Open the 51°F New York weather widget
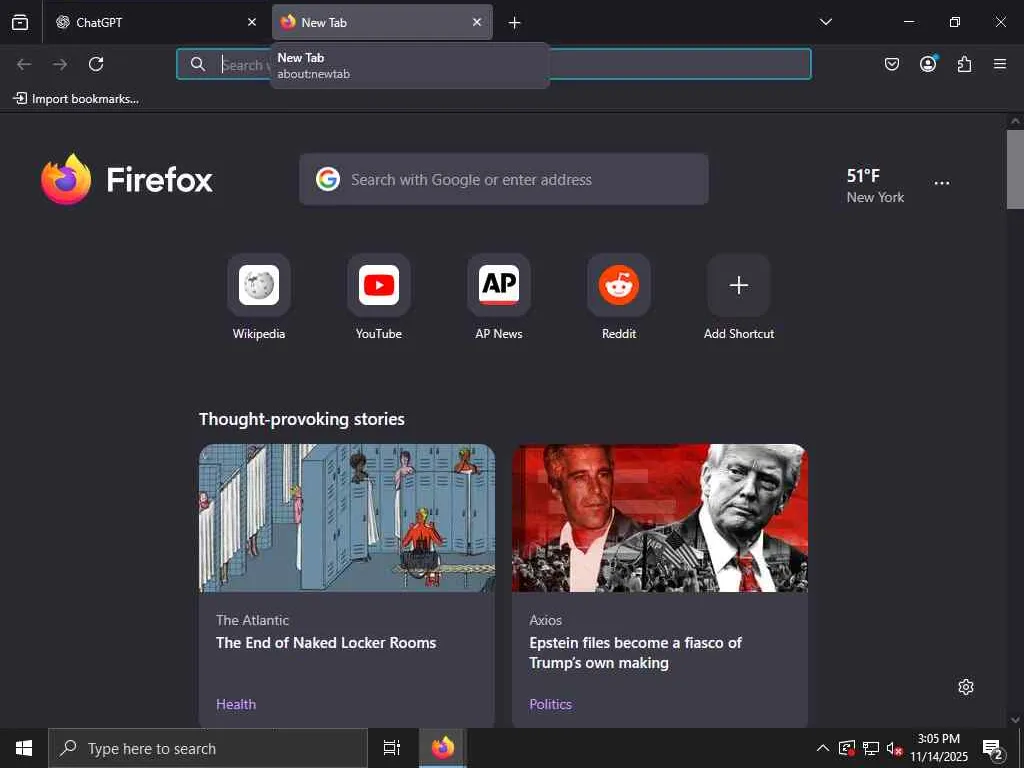 tap(875, 185)
